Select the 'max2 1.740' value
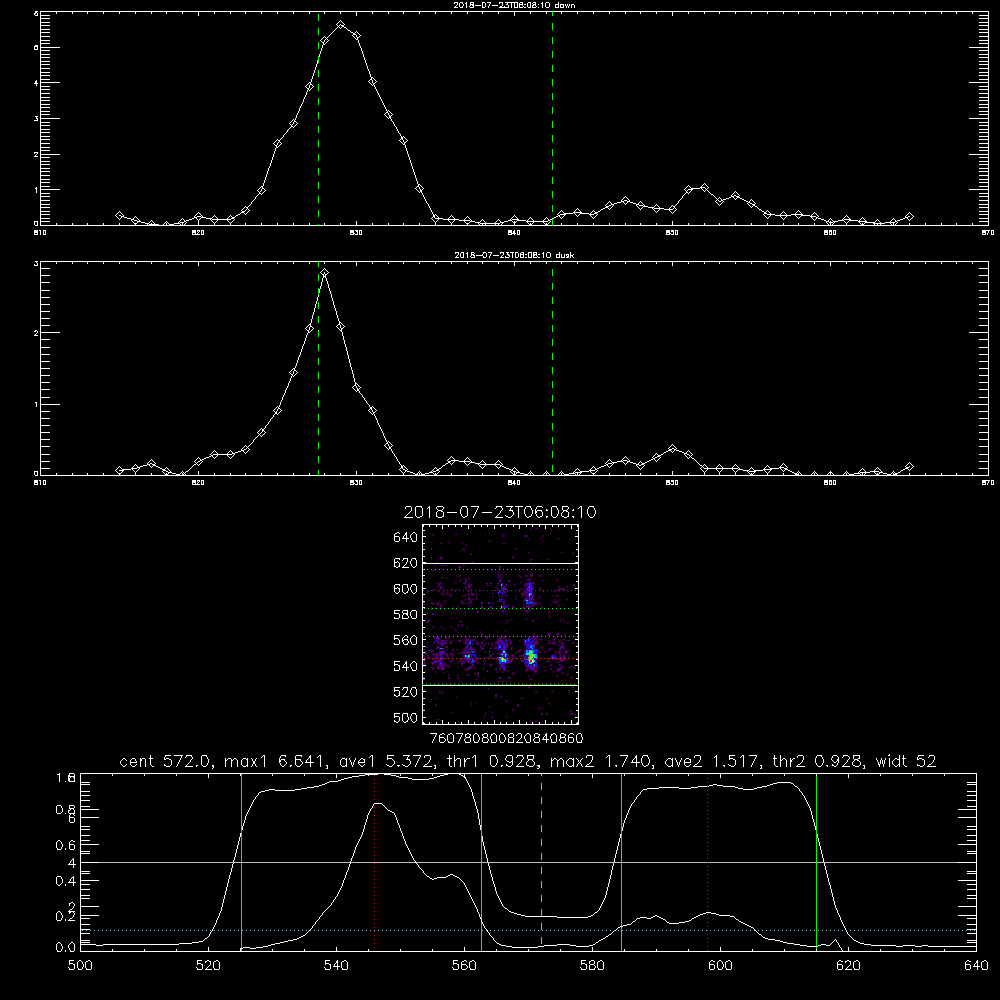This screenshot has height=1000, width=1000. (601, 761)
